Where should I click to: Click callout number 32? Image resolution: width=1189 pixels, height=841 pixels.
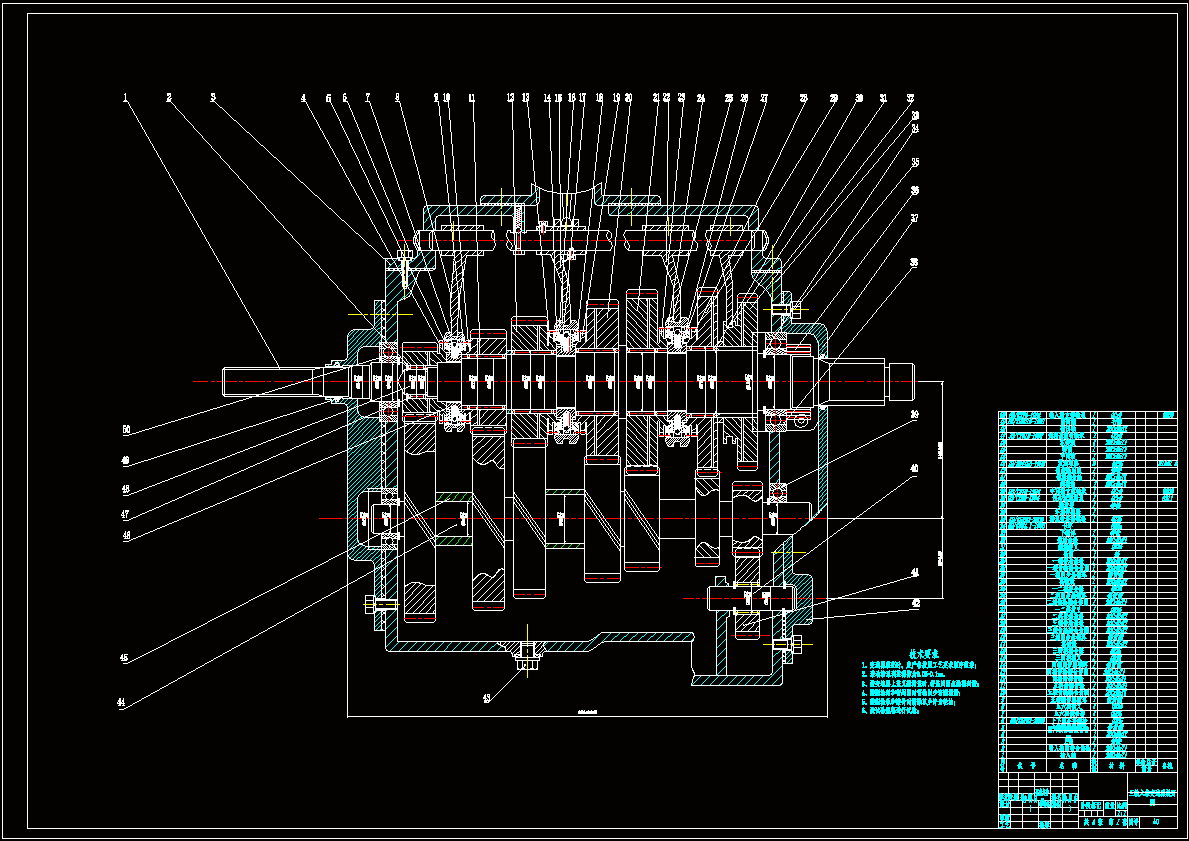click(910, 98)
